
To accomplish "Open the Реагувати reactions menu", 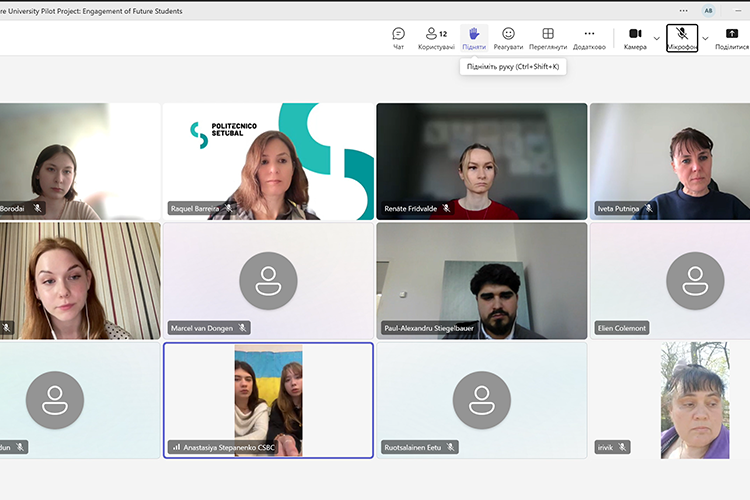I will tap(508, 38).
